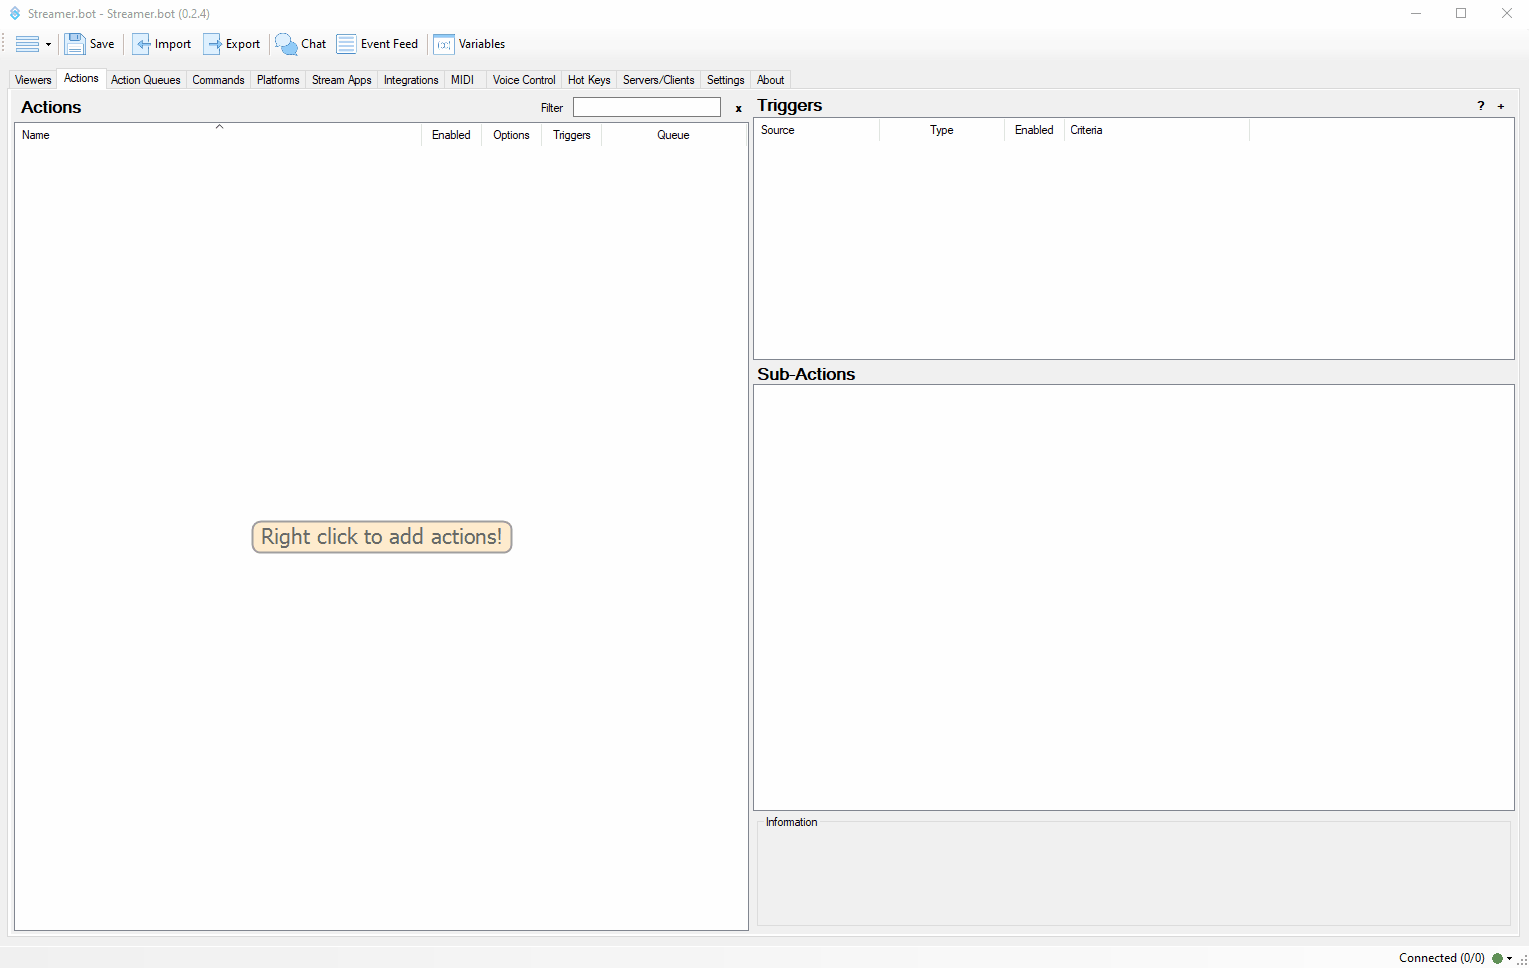Open Import from the toolbar
1529x968 pixels.
point(142,44)
